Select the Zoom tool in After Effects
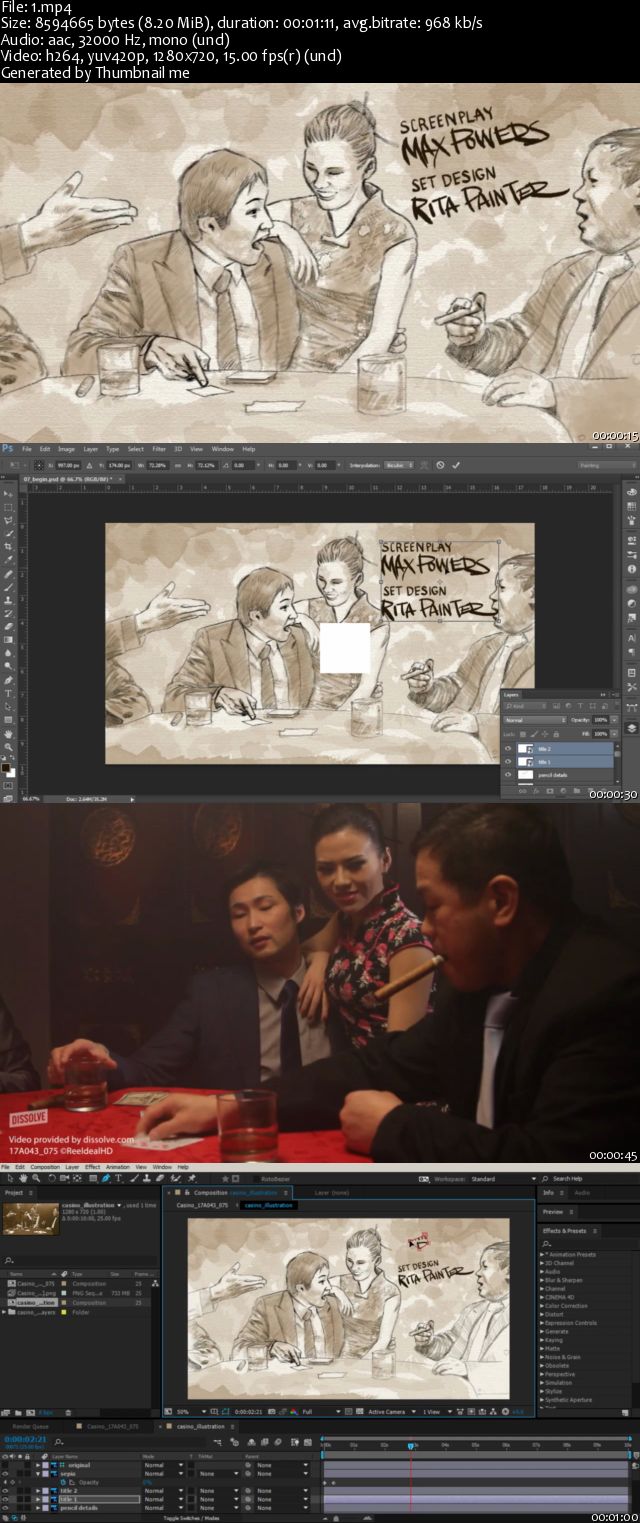Viewport: 640px width, 1523px height. coord(36,1178)
